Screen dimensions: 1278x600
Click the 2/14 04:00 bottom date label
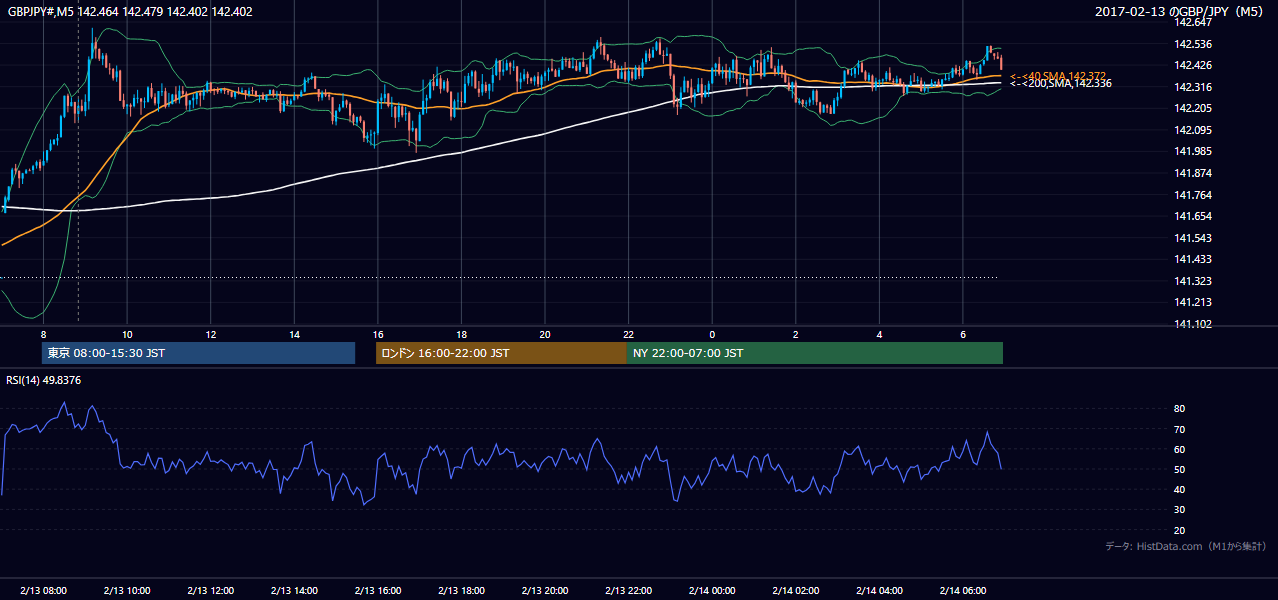pos(879,591)
